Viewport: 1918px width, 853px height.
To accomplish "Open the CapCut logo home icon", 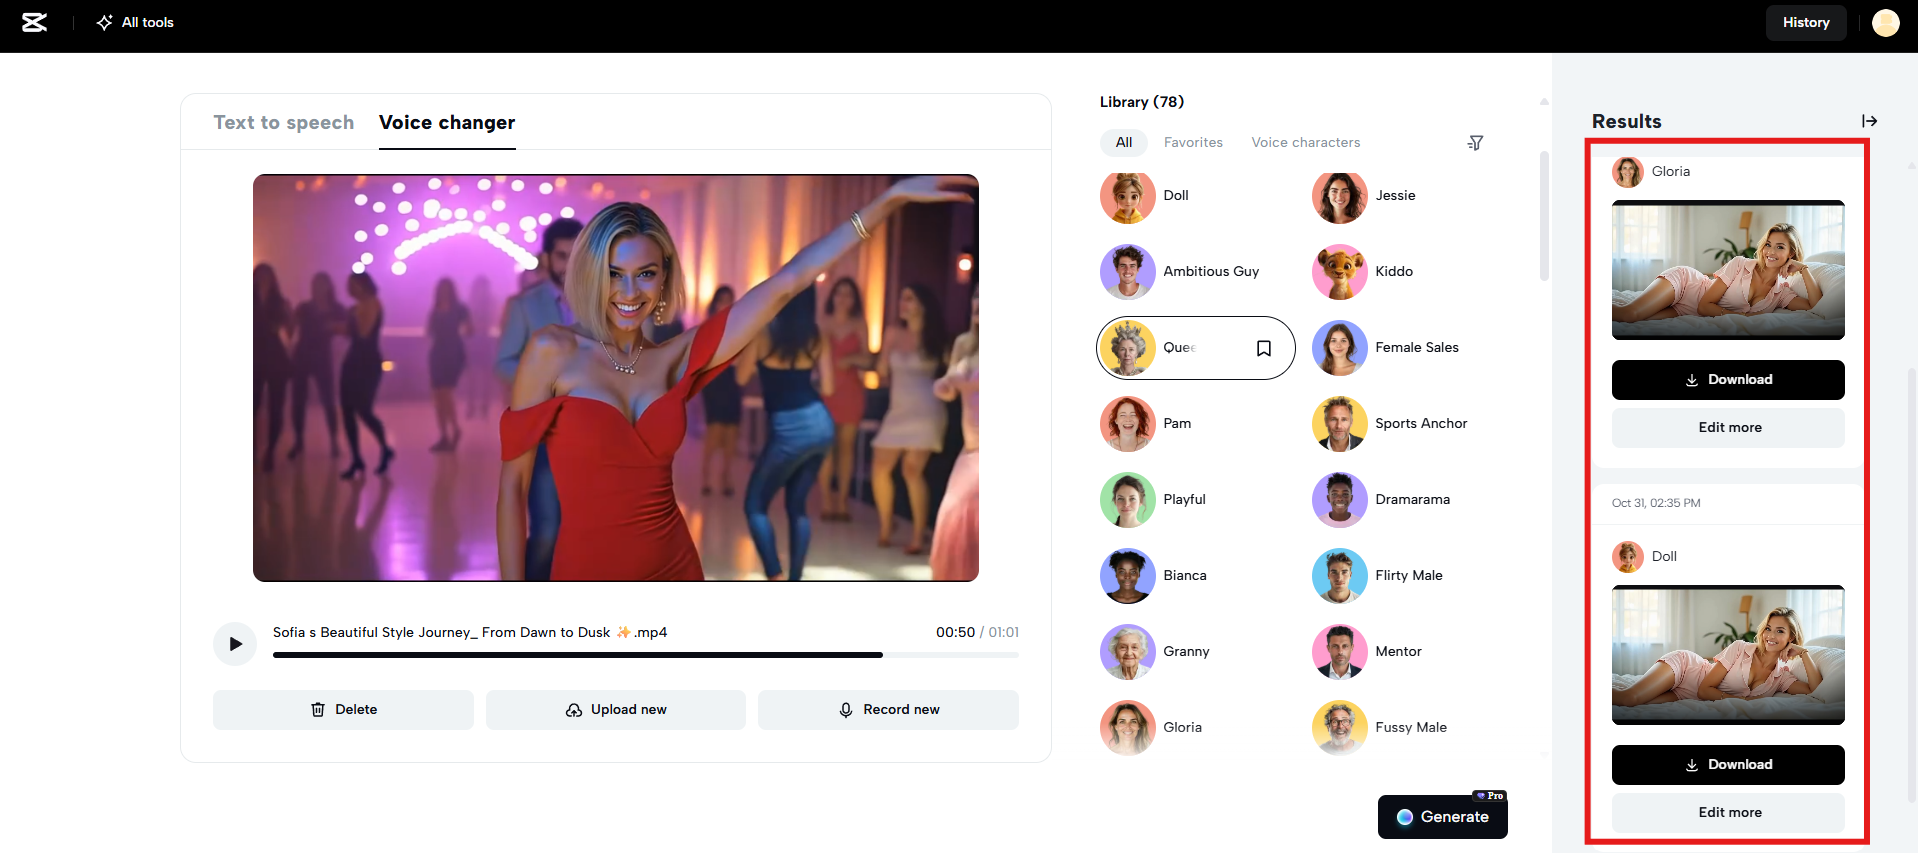I will pyautogui.click(x=35, y=22).
